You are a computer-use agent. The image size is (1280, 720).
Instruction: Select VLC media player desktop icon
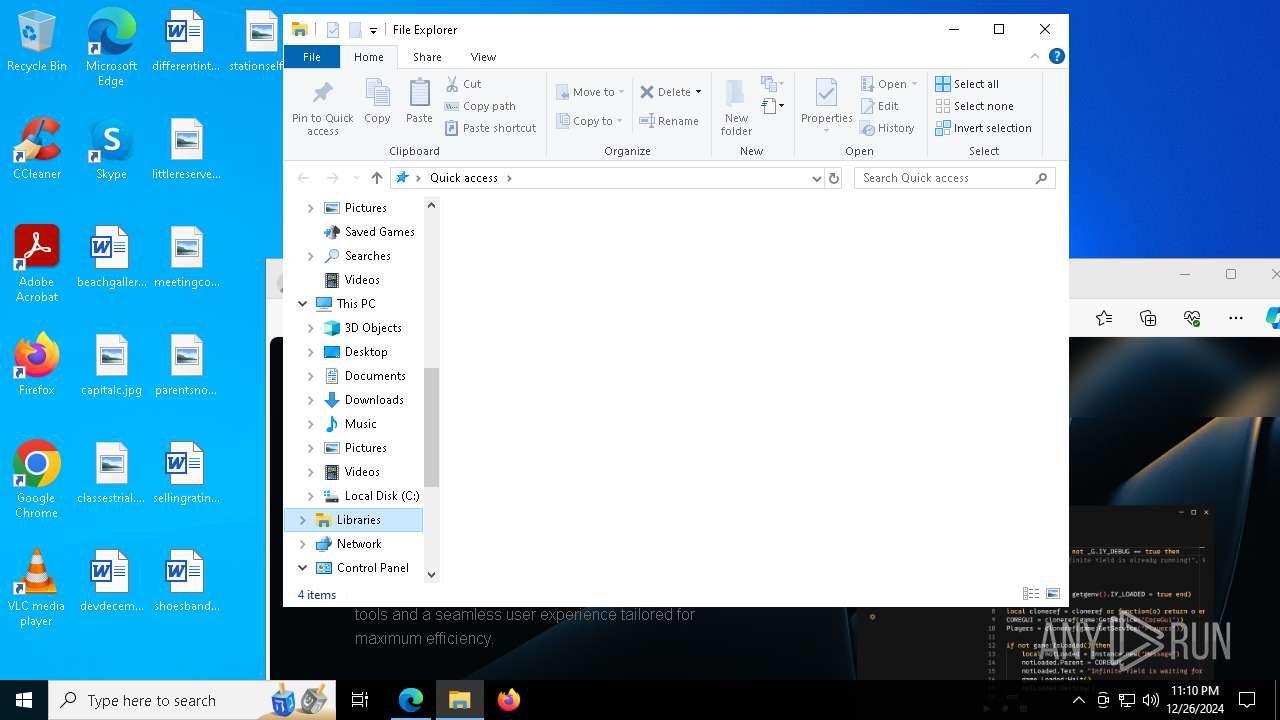[37, 588]
